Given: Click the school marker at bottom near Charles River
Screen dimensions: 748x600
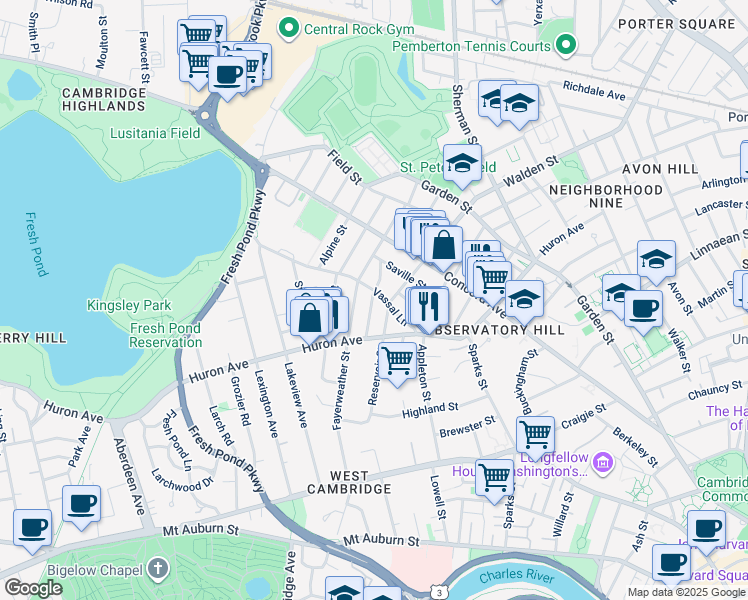Looking at the screenshot, I should (x=344, y=588).
